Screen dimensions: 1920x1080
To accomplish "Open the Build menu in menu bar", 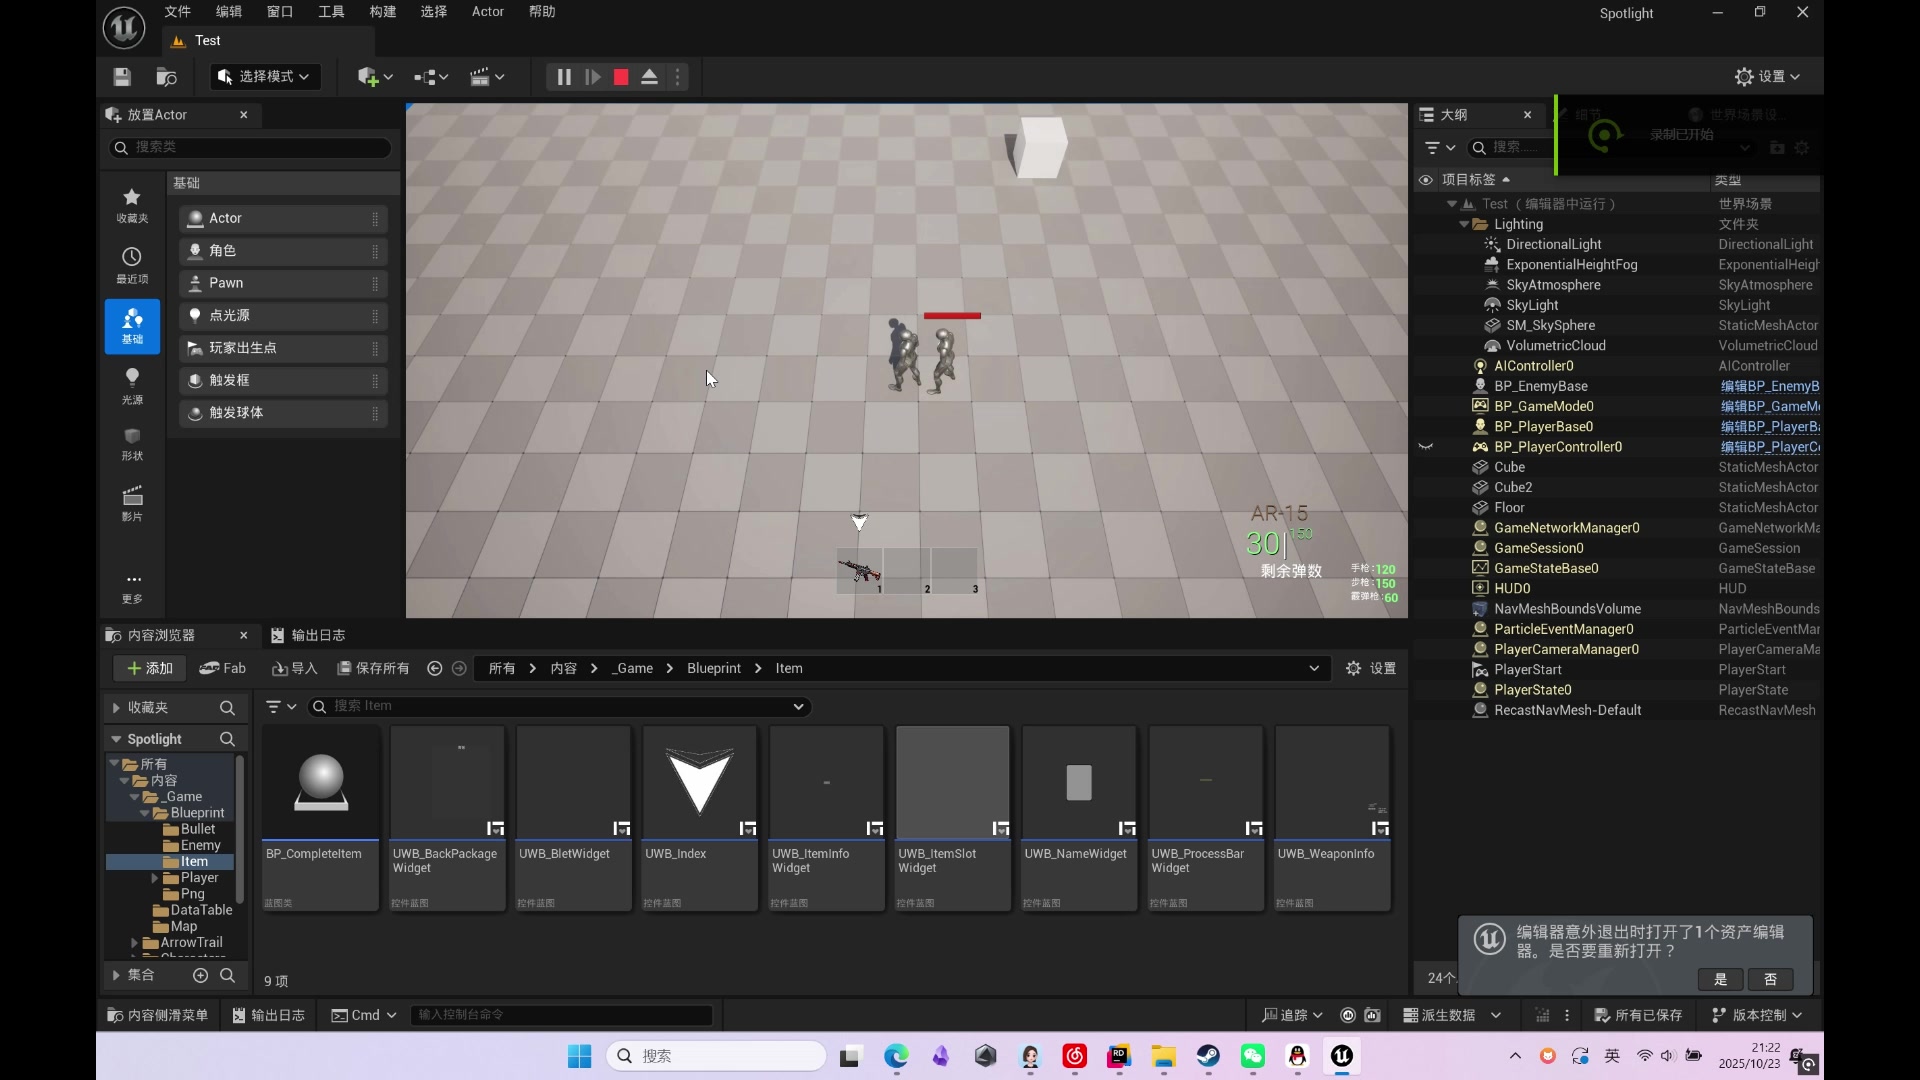I will [x=382, y=12].
